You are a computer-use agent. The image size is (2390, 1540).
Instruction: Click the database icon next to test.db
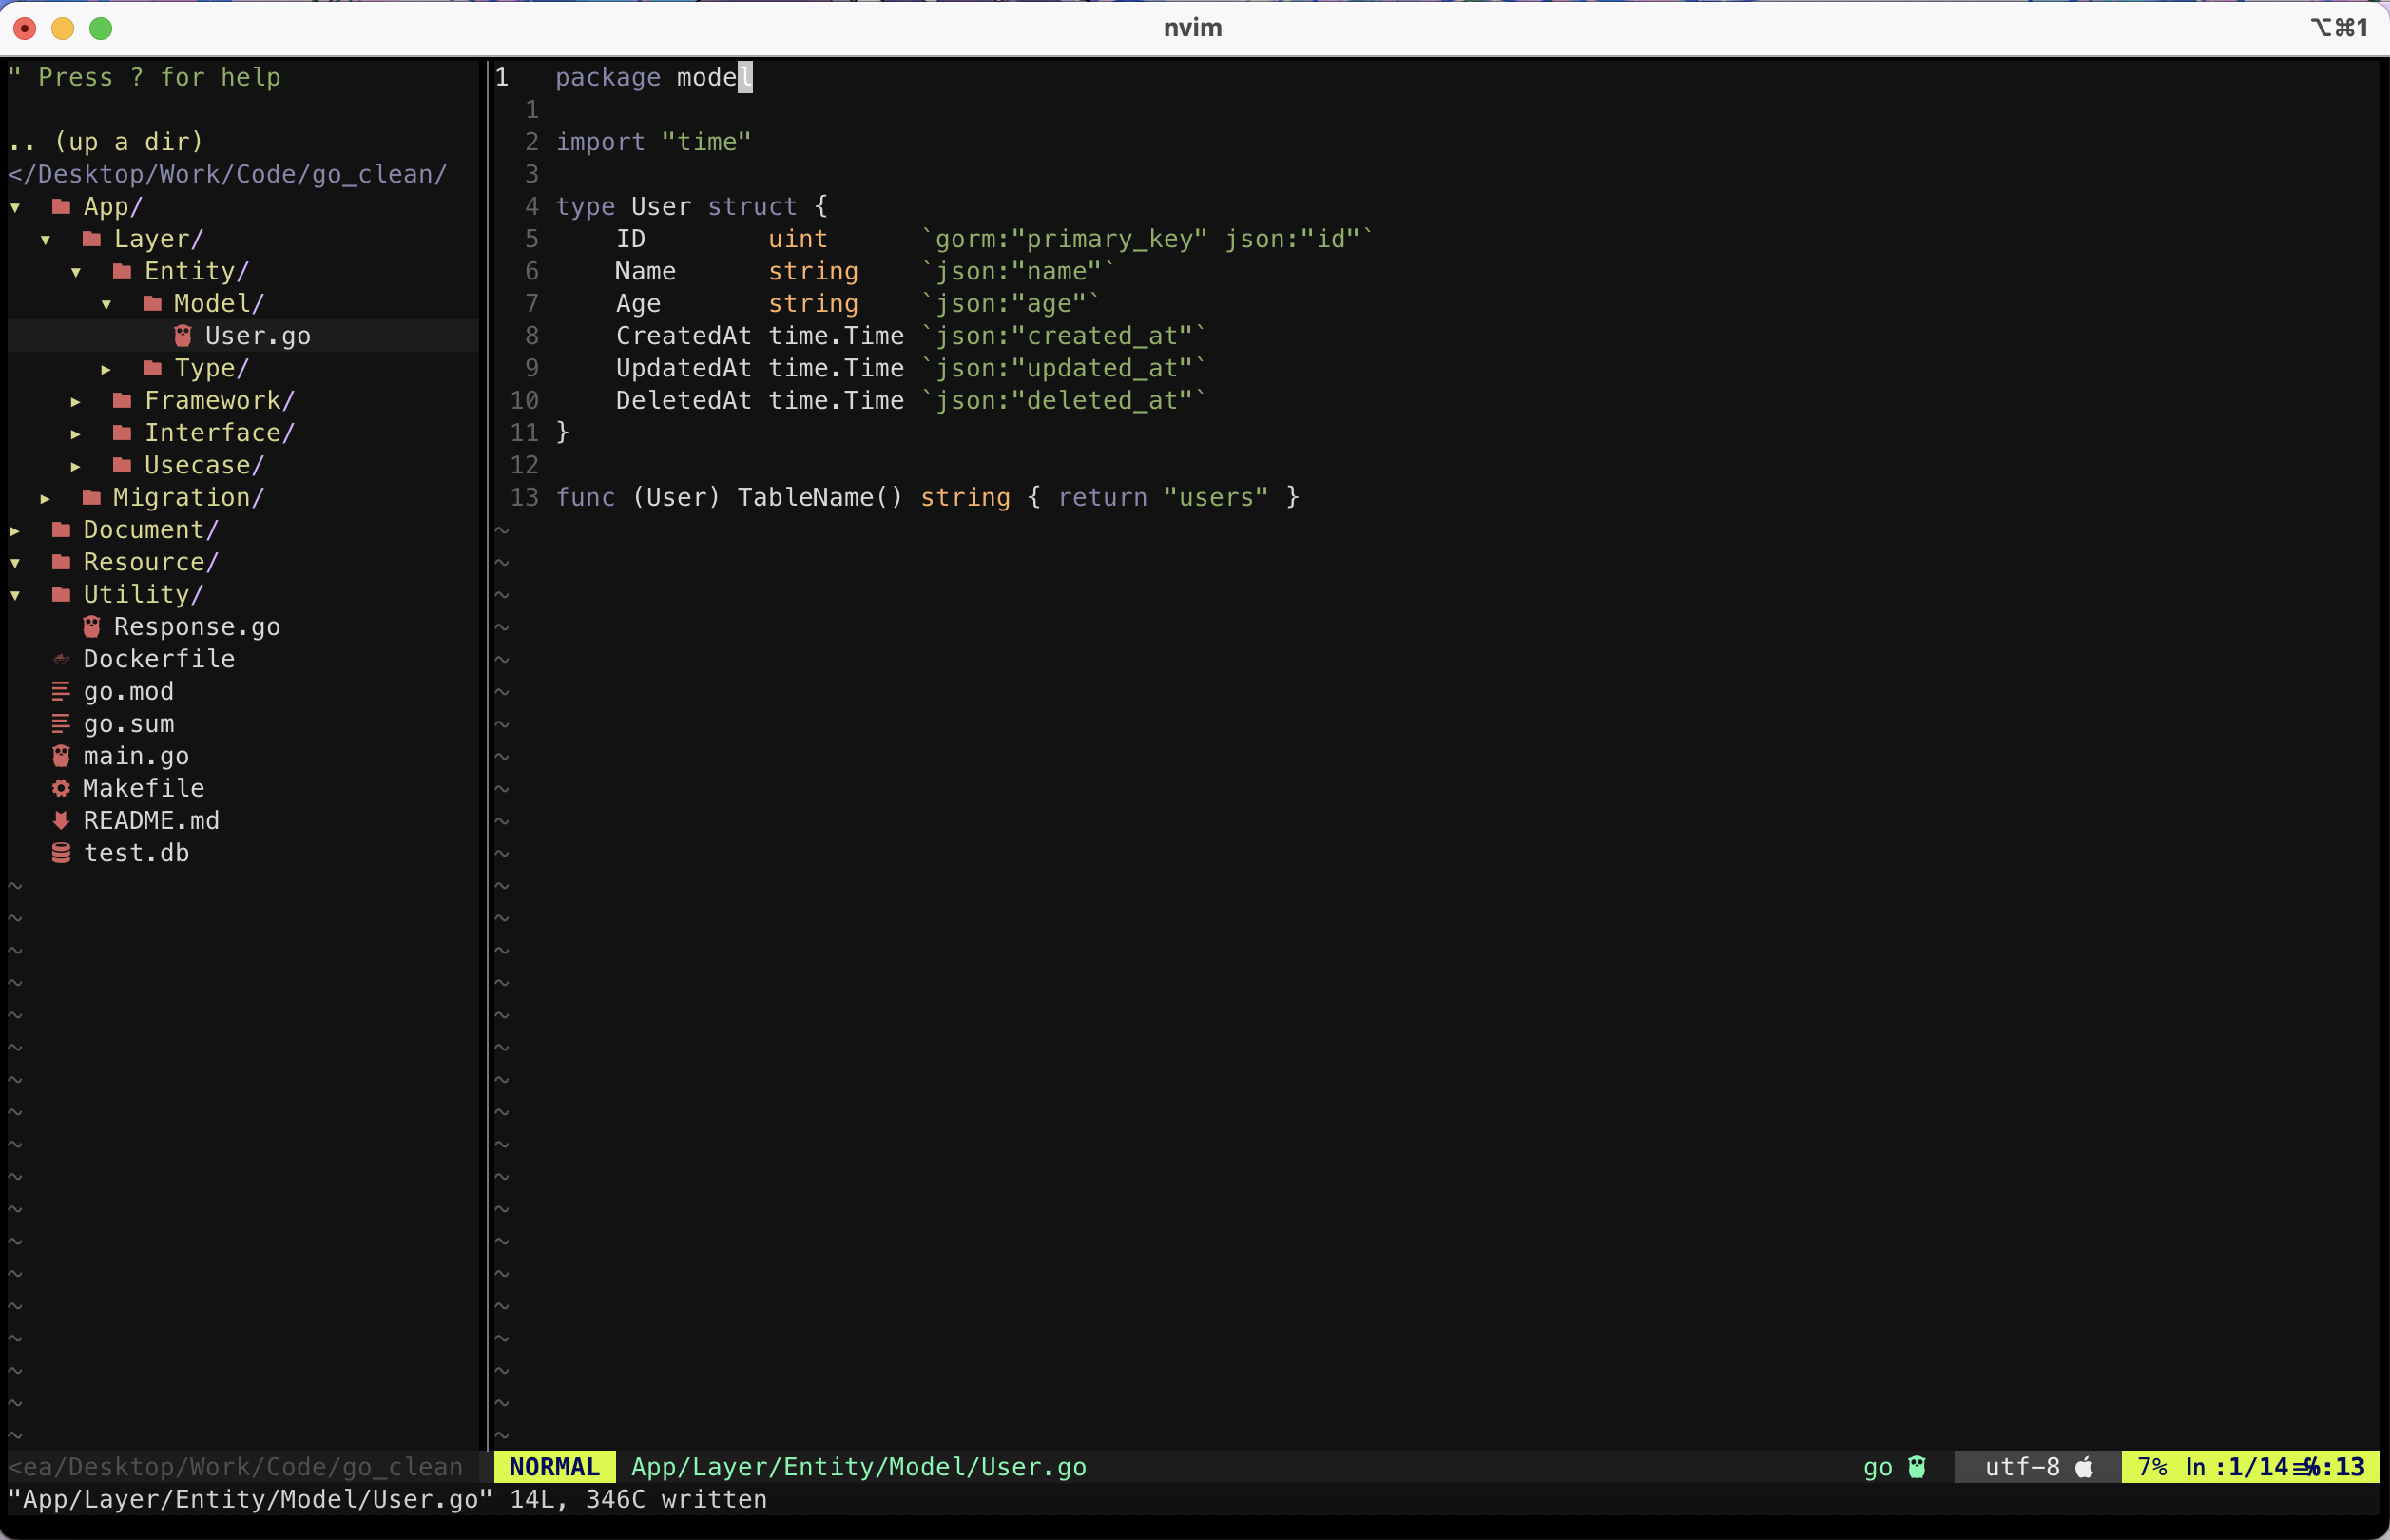[x=61, y=853]
